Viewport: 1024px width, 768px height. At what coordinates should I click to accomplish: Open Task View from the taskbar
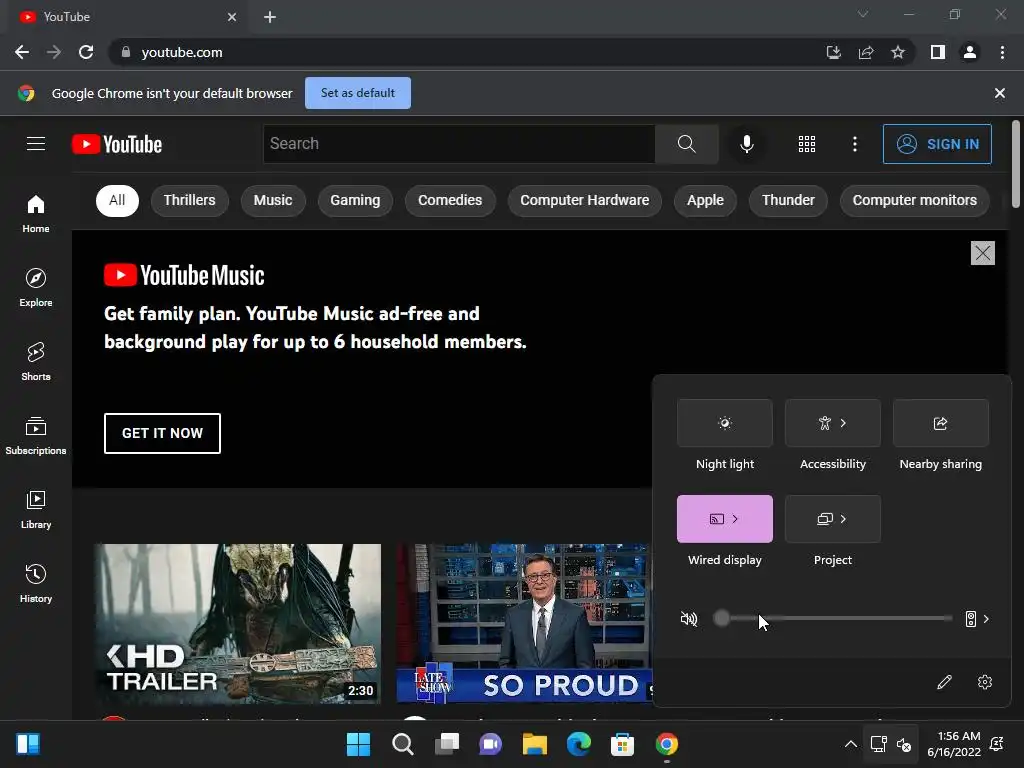447,744
